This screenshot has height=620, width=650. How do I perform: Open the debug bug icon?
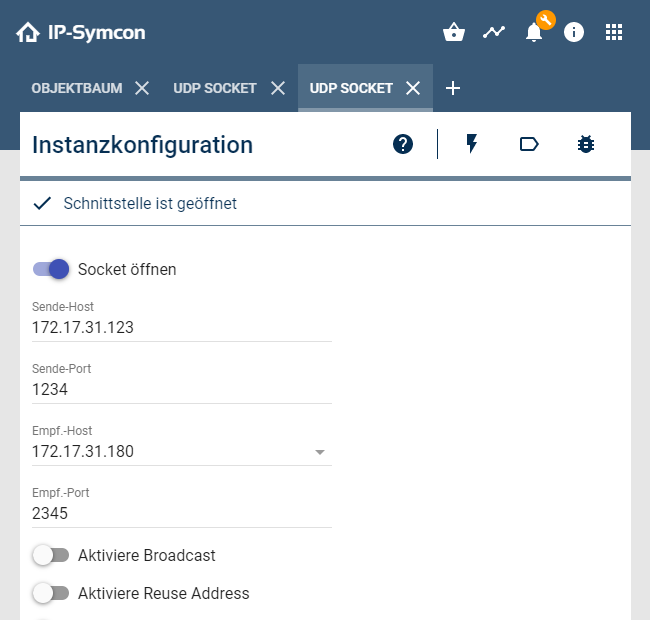[x=586, y=144]
